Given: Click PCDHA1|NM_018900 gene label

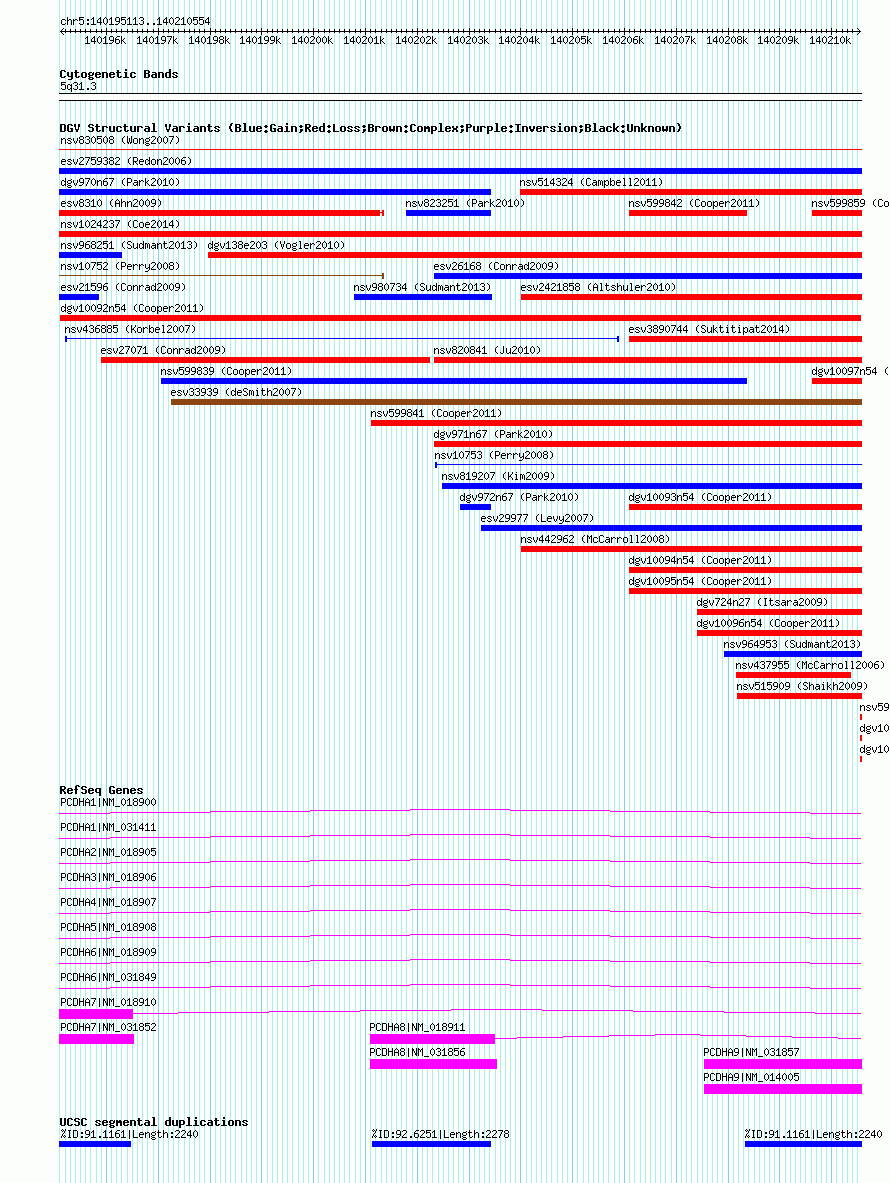Looking at the screenshot, I should (108, 803).
